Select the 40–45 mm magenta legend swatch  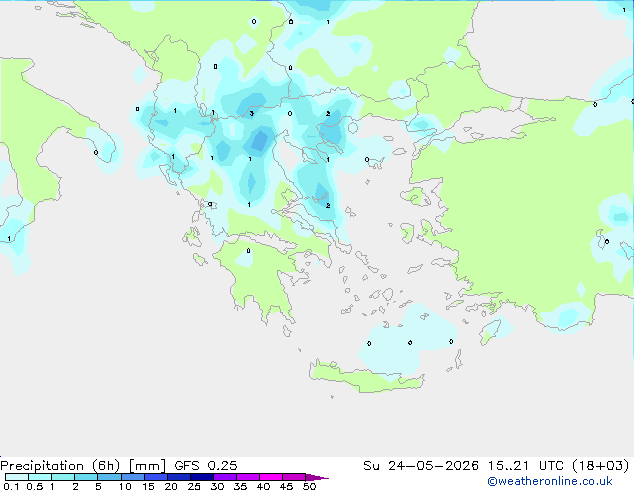(271, 477)
